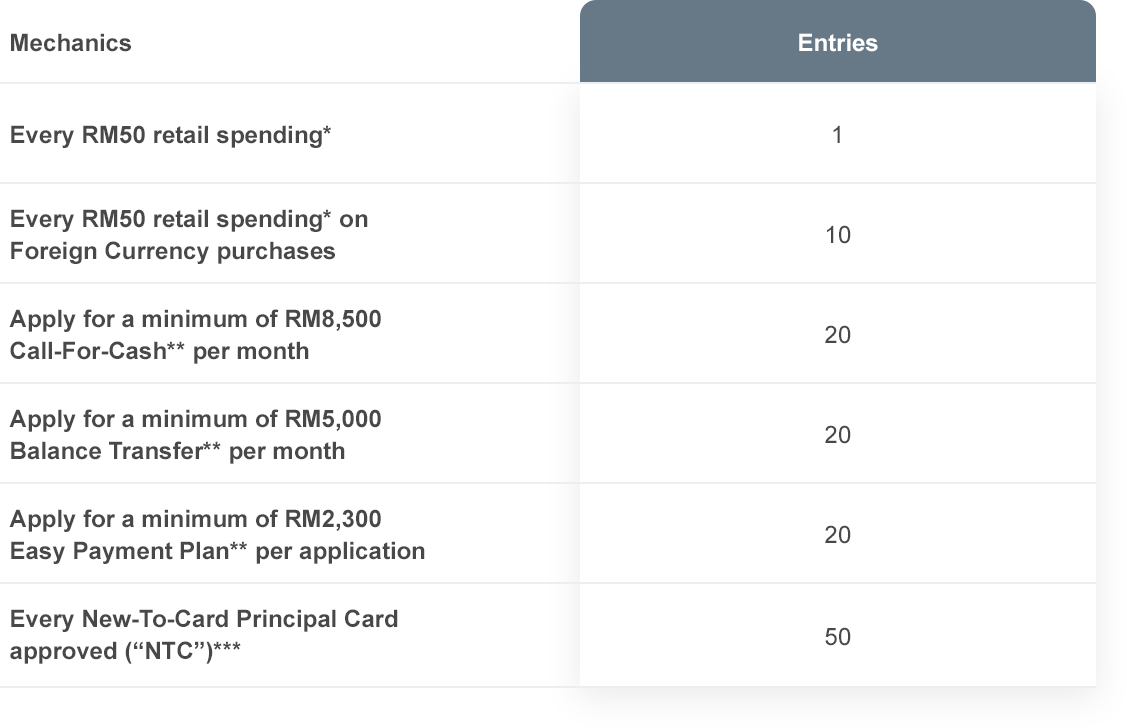
Task: Select the New-To-Card Principal Card row text
Action: coord(204,635)
